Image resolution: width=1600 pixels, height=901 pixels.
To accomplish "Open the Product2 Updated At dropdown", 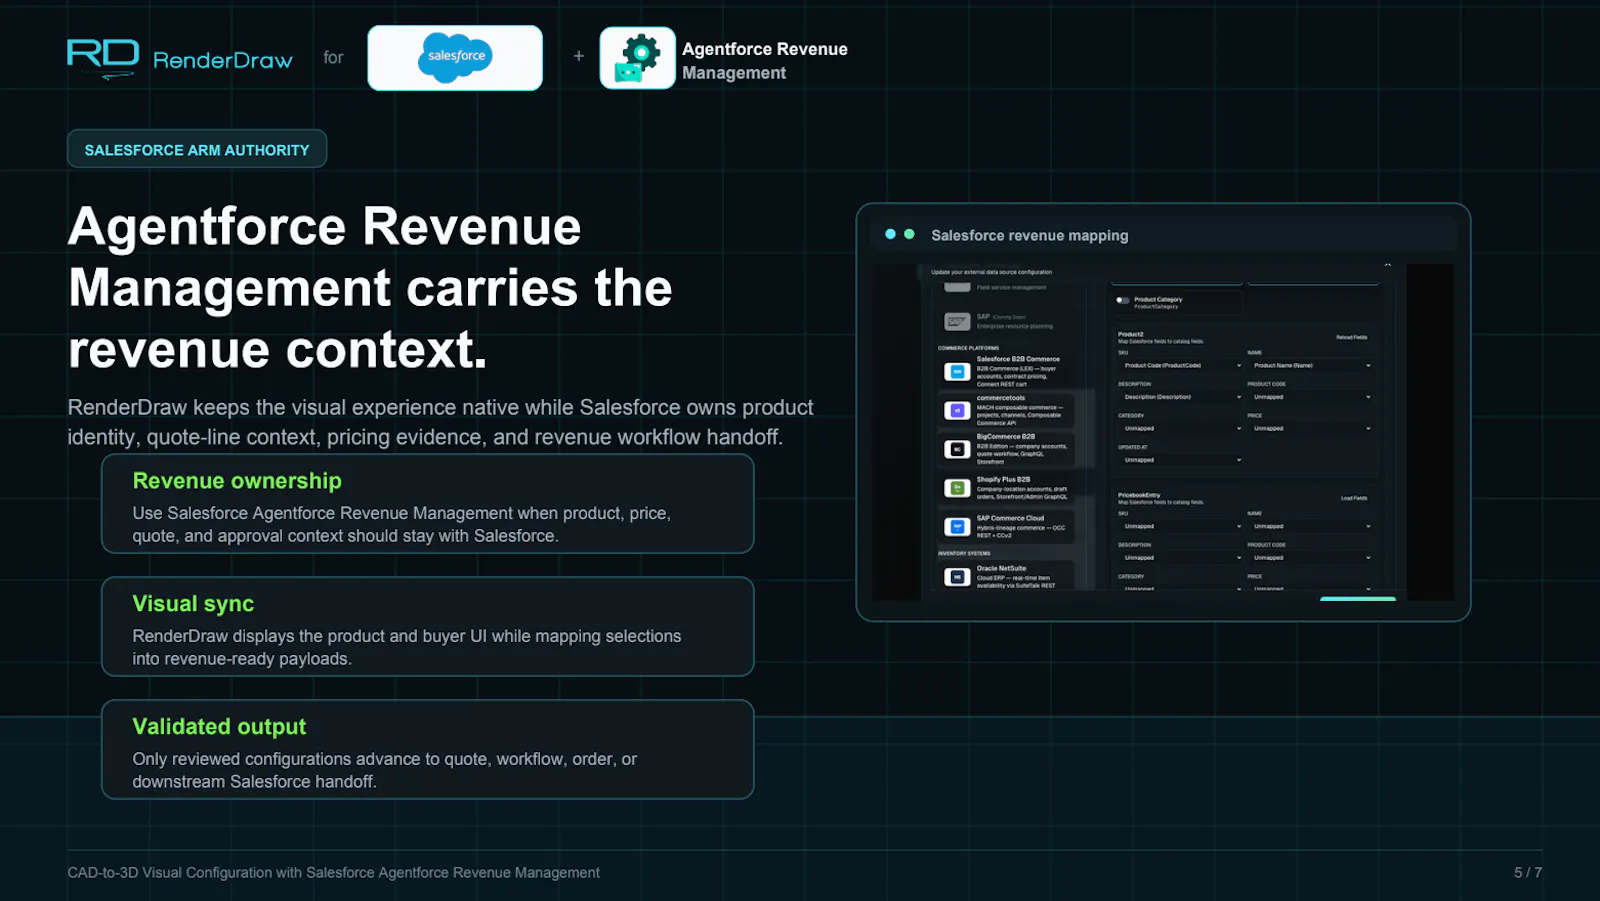I will click(x=1180, y=460).
